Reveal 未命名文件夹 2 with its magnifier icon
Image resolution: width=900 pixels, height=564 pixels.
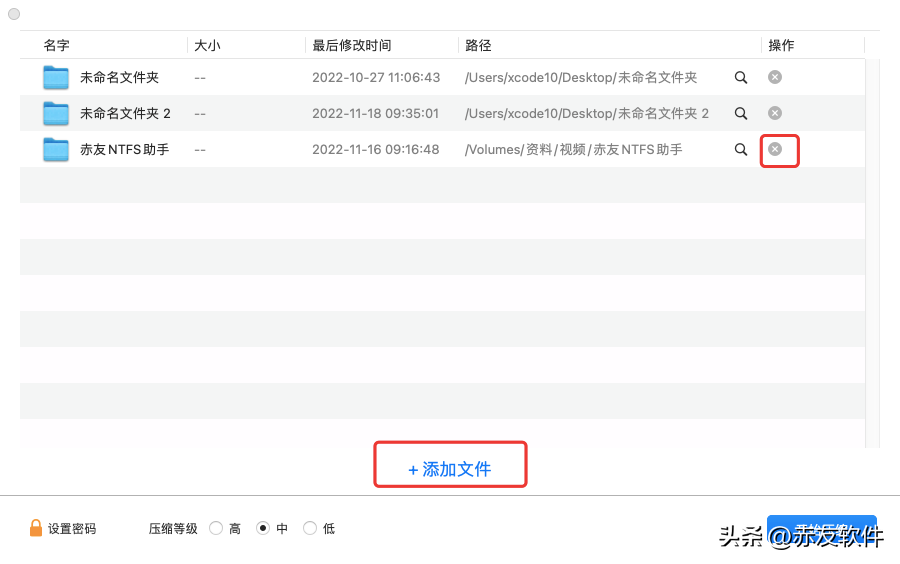[741, 114]
